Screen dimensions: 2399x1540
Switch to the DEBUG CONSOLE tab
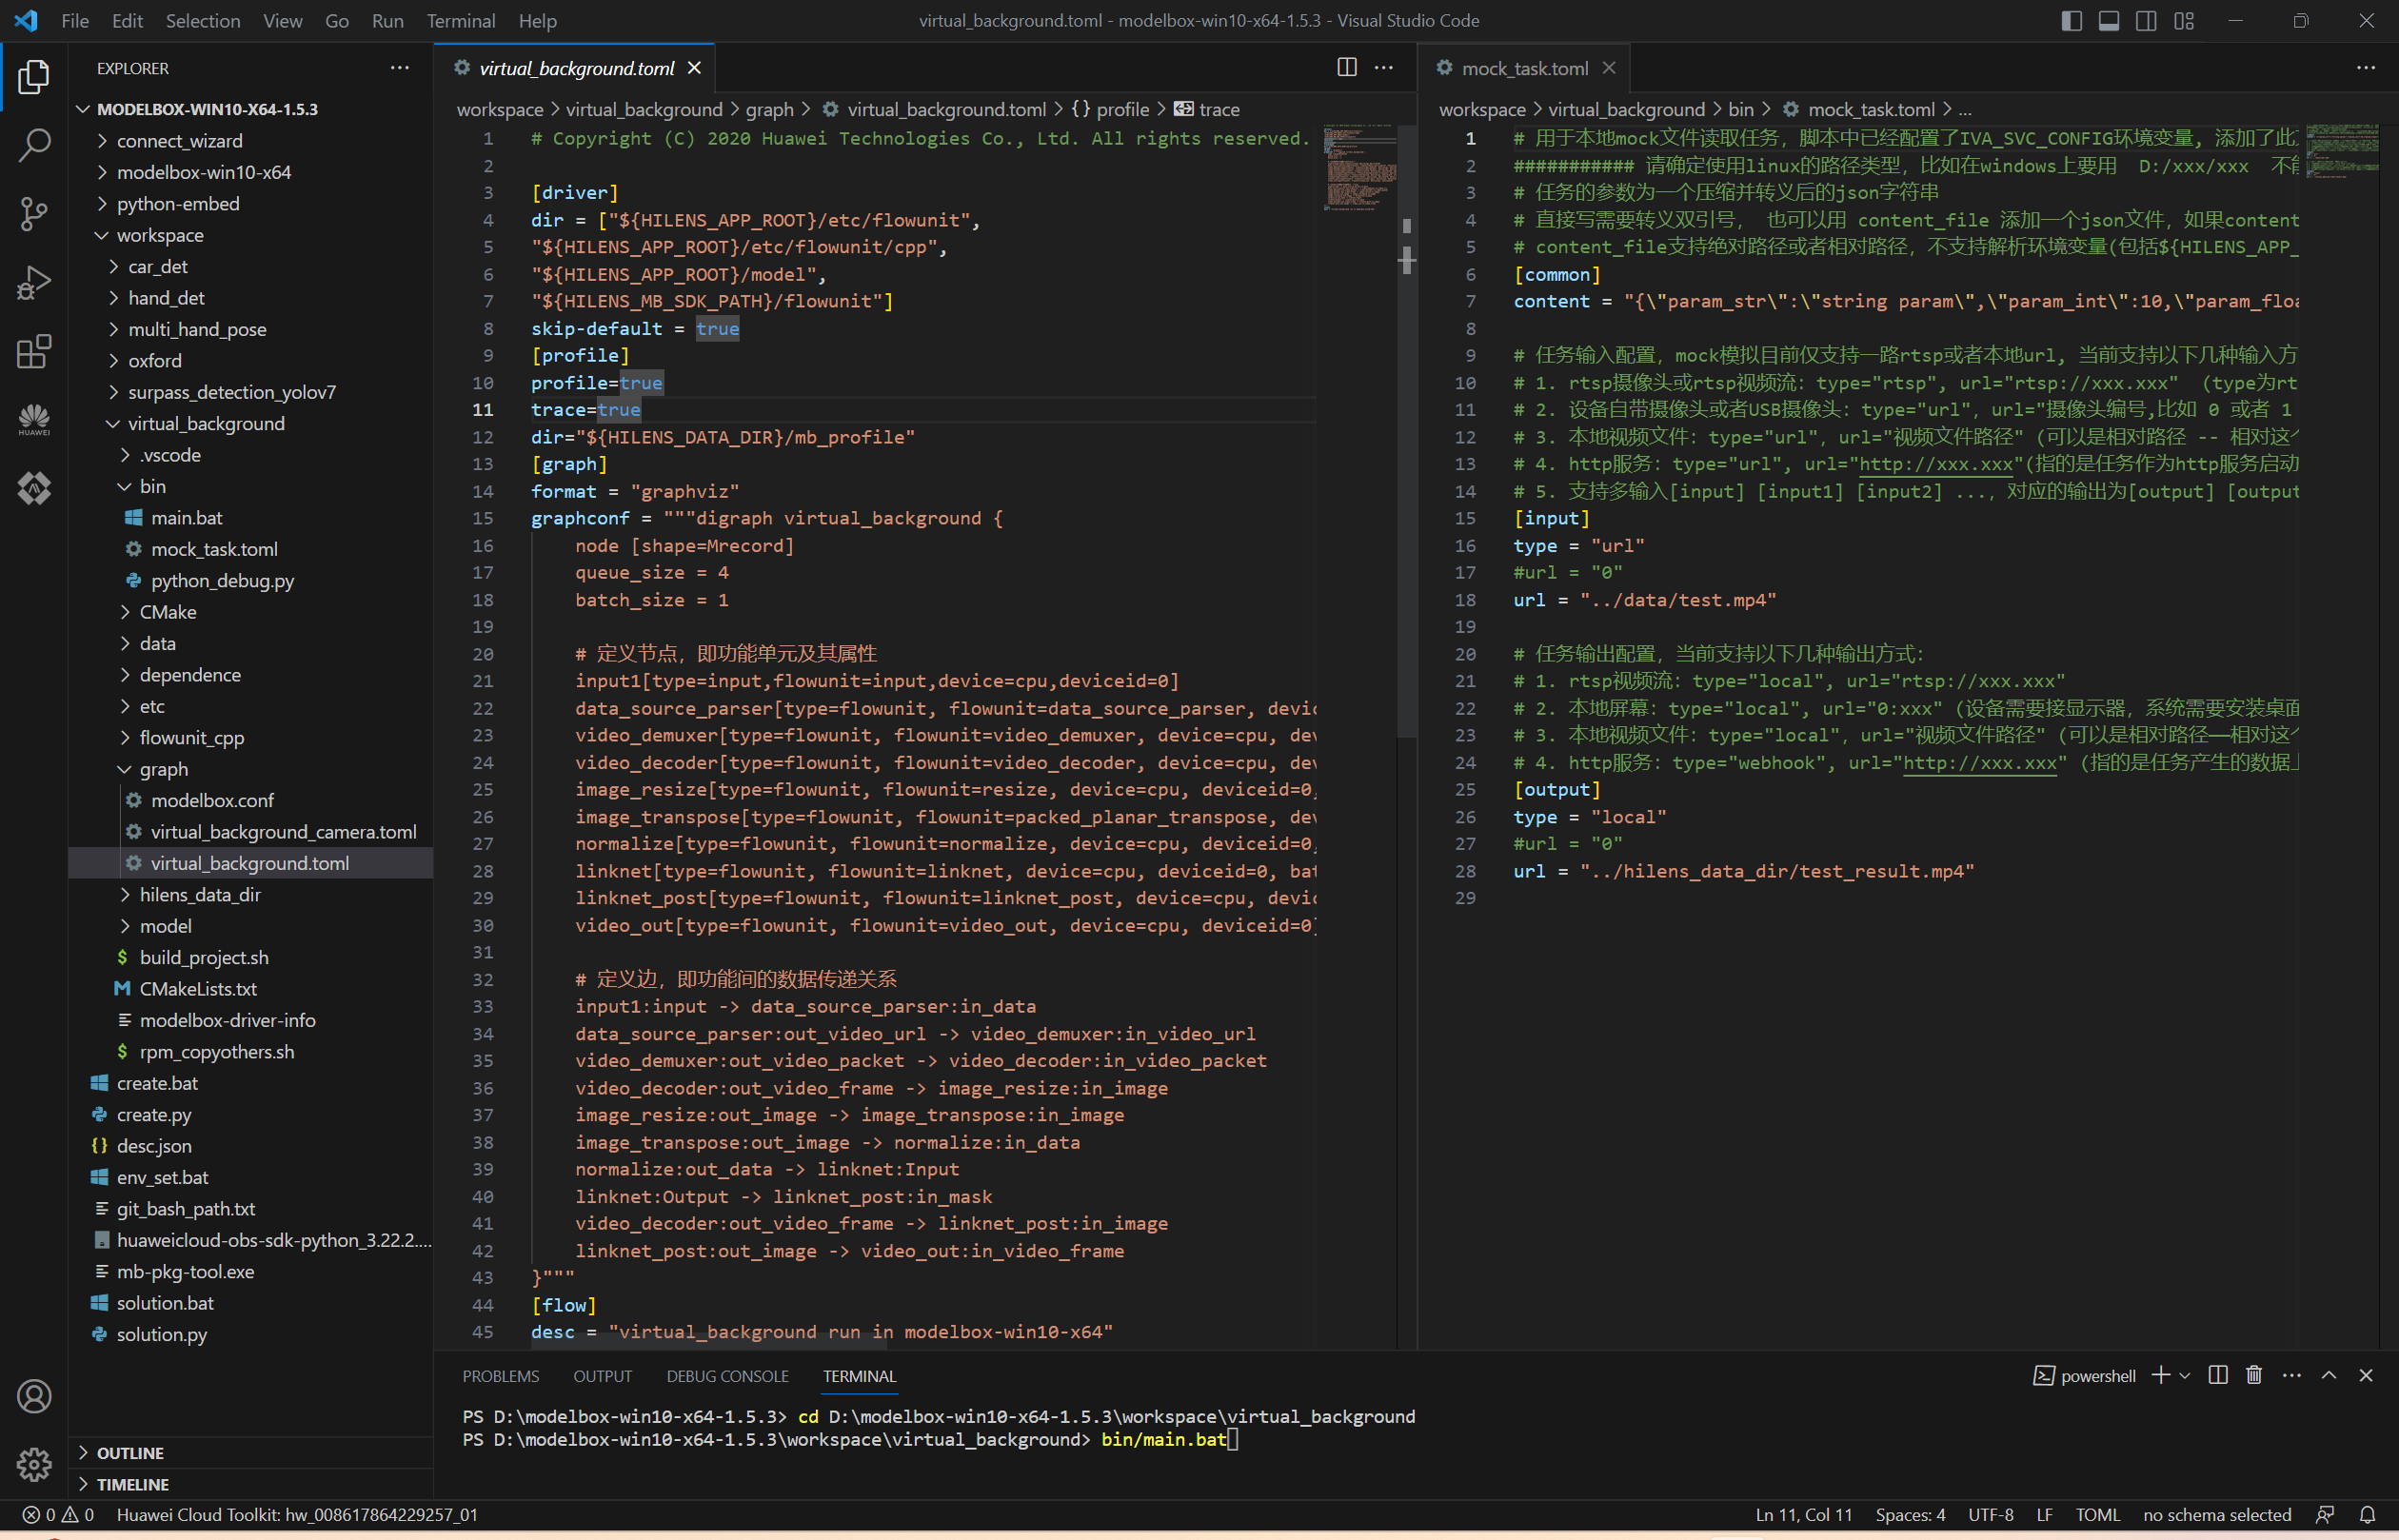(727, 1376)
